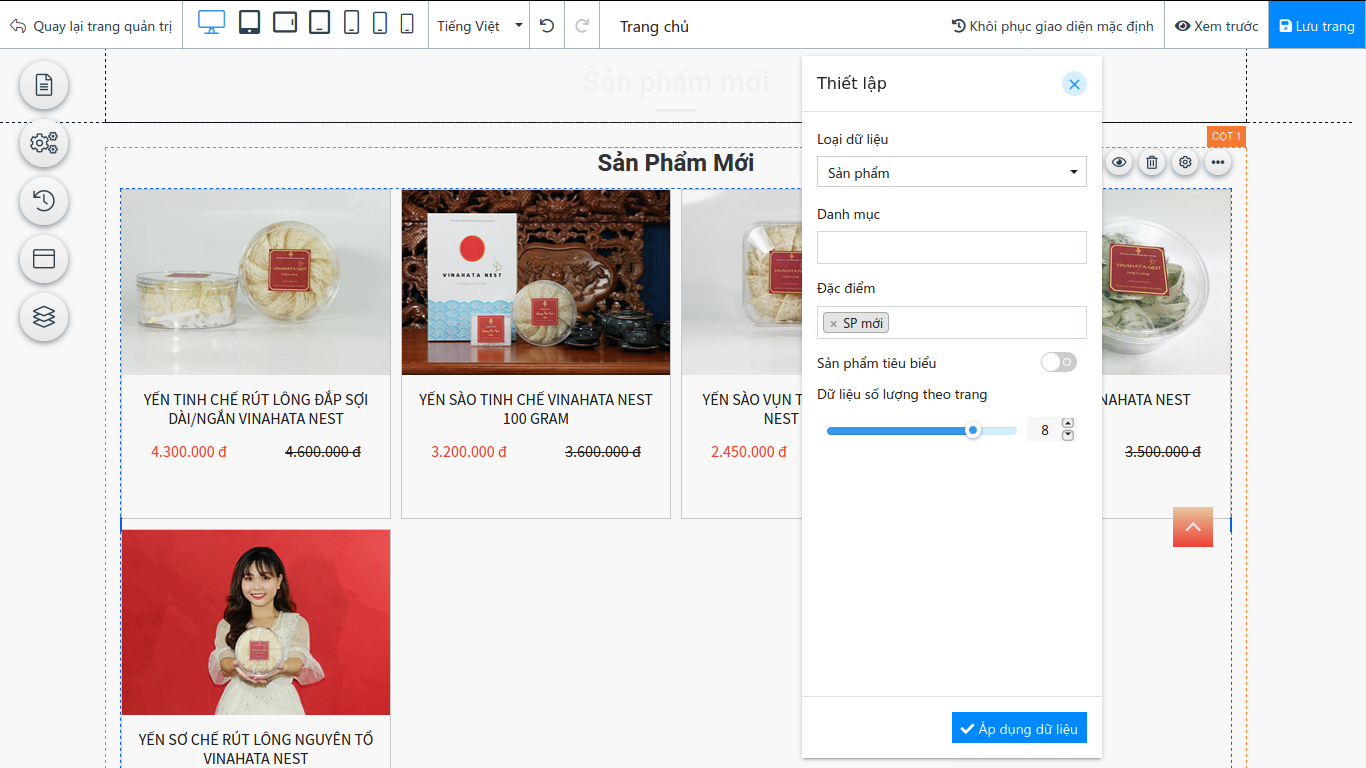The height and width of the screenshot is (768, 1366).
Task: Open the Tiếng Việt language dropdown
Action: [480, 26]
